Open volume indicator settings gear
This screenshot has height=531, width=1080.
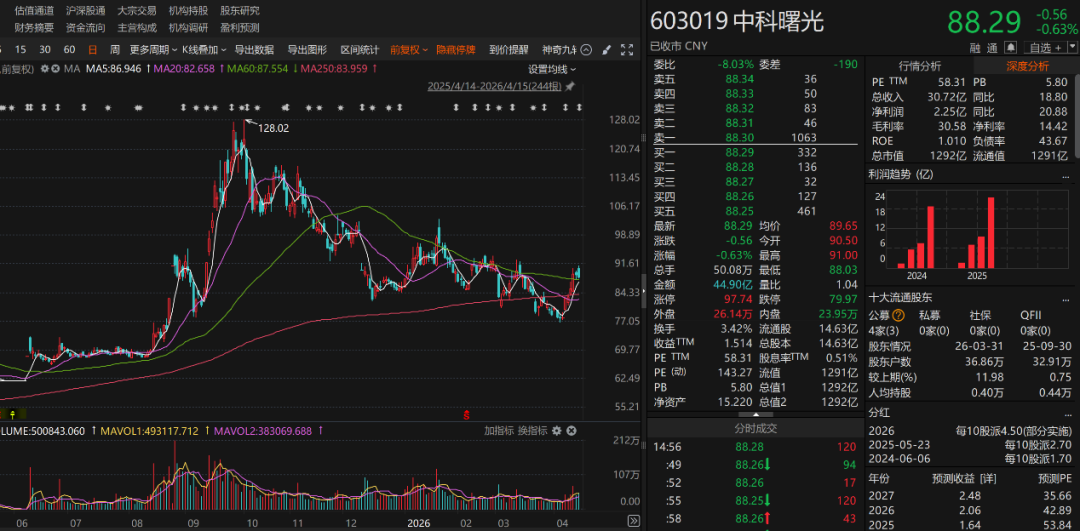pyautogui.click(x=555, y=431)
